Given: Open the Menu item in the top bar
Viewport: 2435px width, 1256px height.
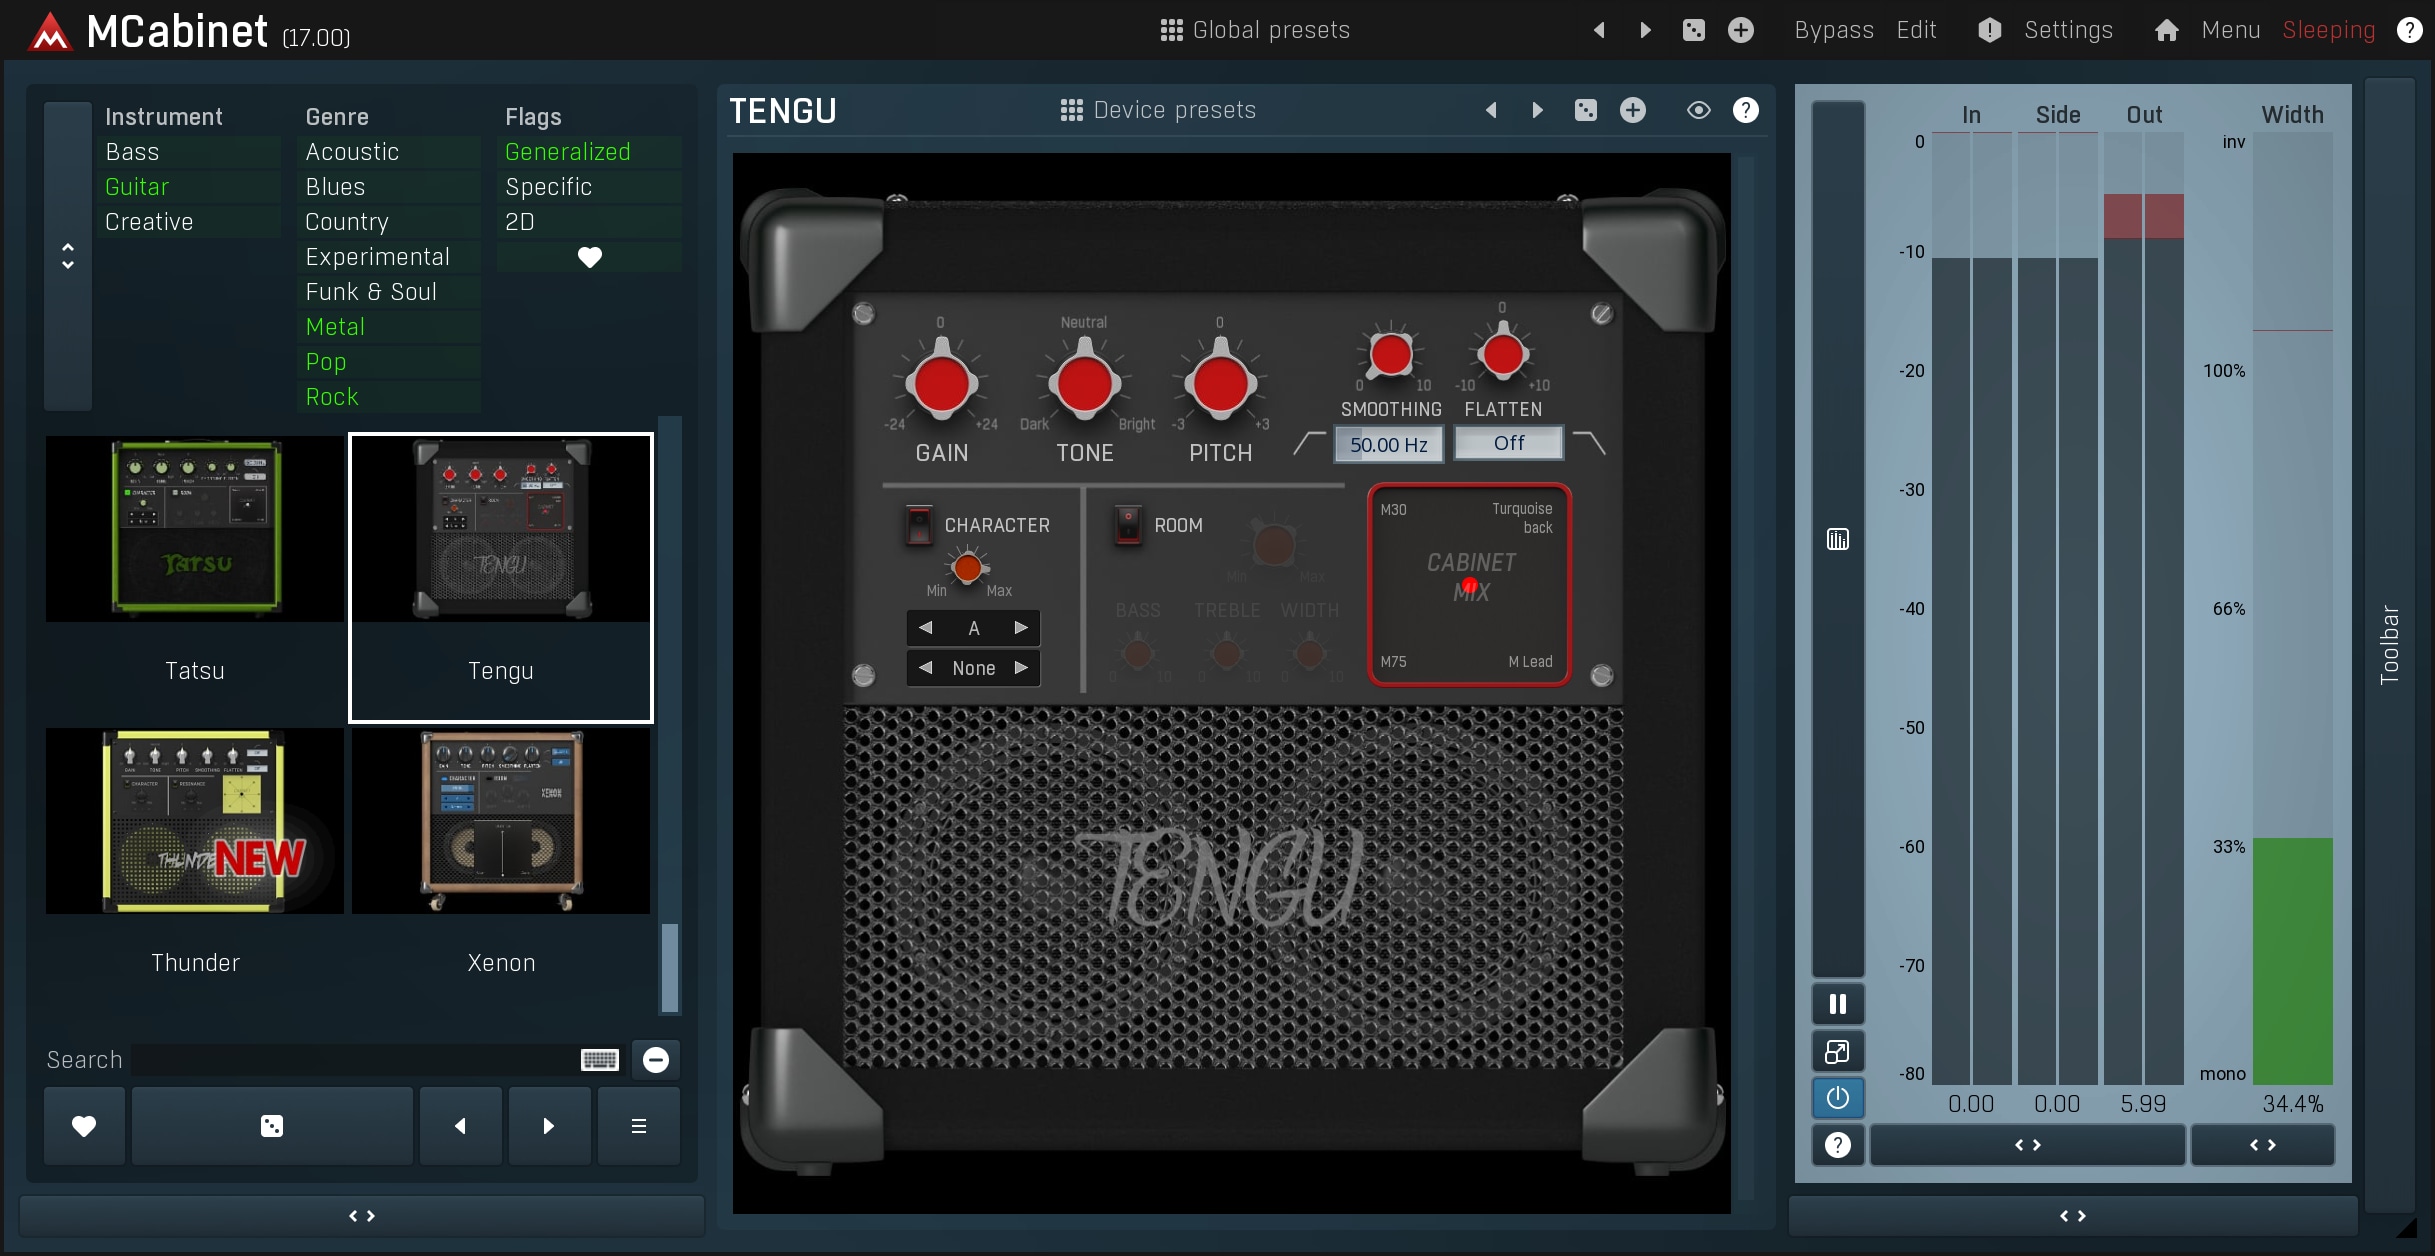Looking at the screenshot, I should [x=2230, y=30].
